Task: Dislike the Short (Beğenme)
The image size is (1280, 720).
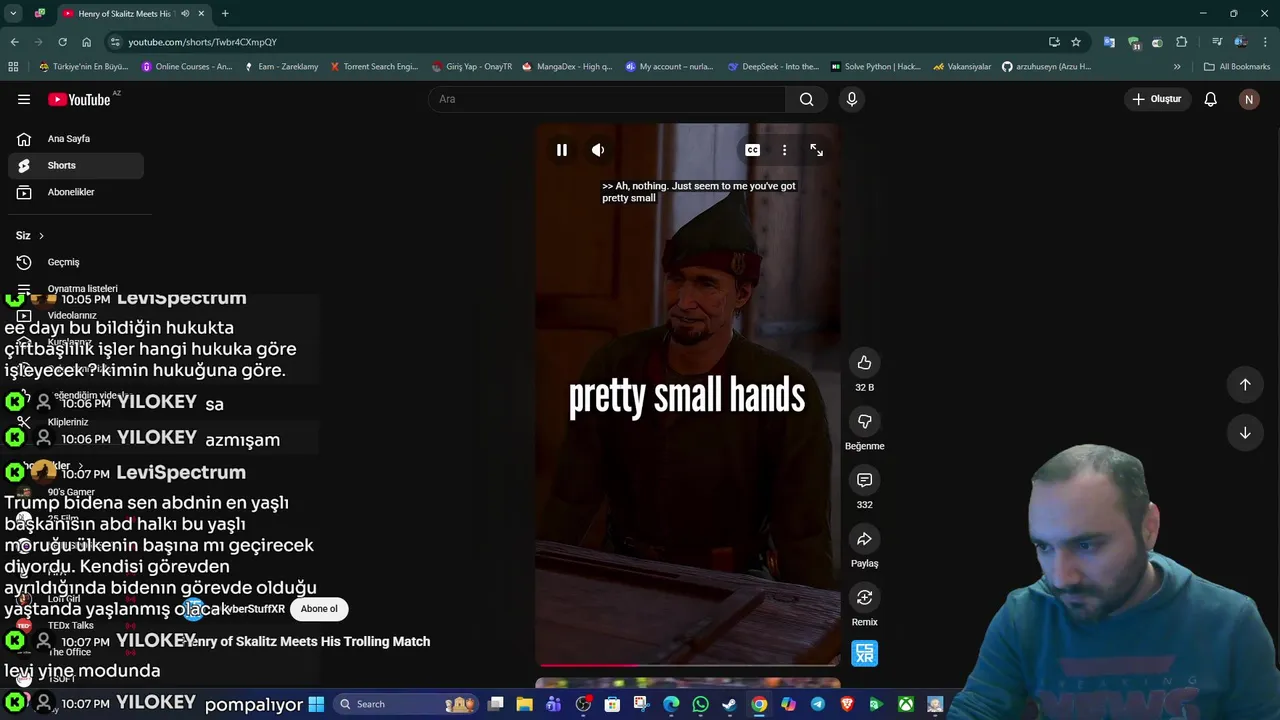Action: (865, 422)
